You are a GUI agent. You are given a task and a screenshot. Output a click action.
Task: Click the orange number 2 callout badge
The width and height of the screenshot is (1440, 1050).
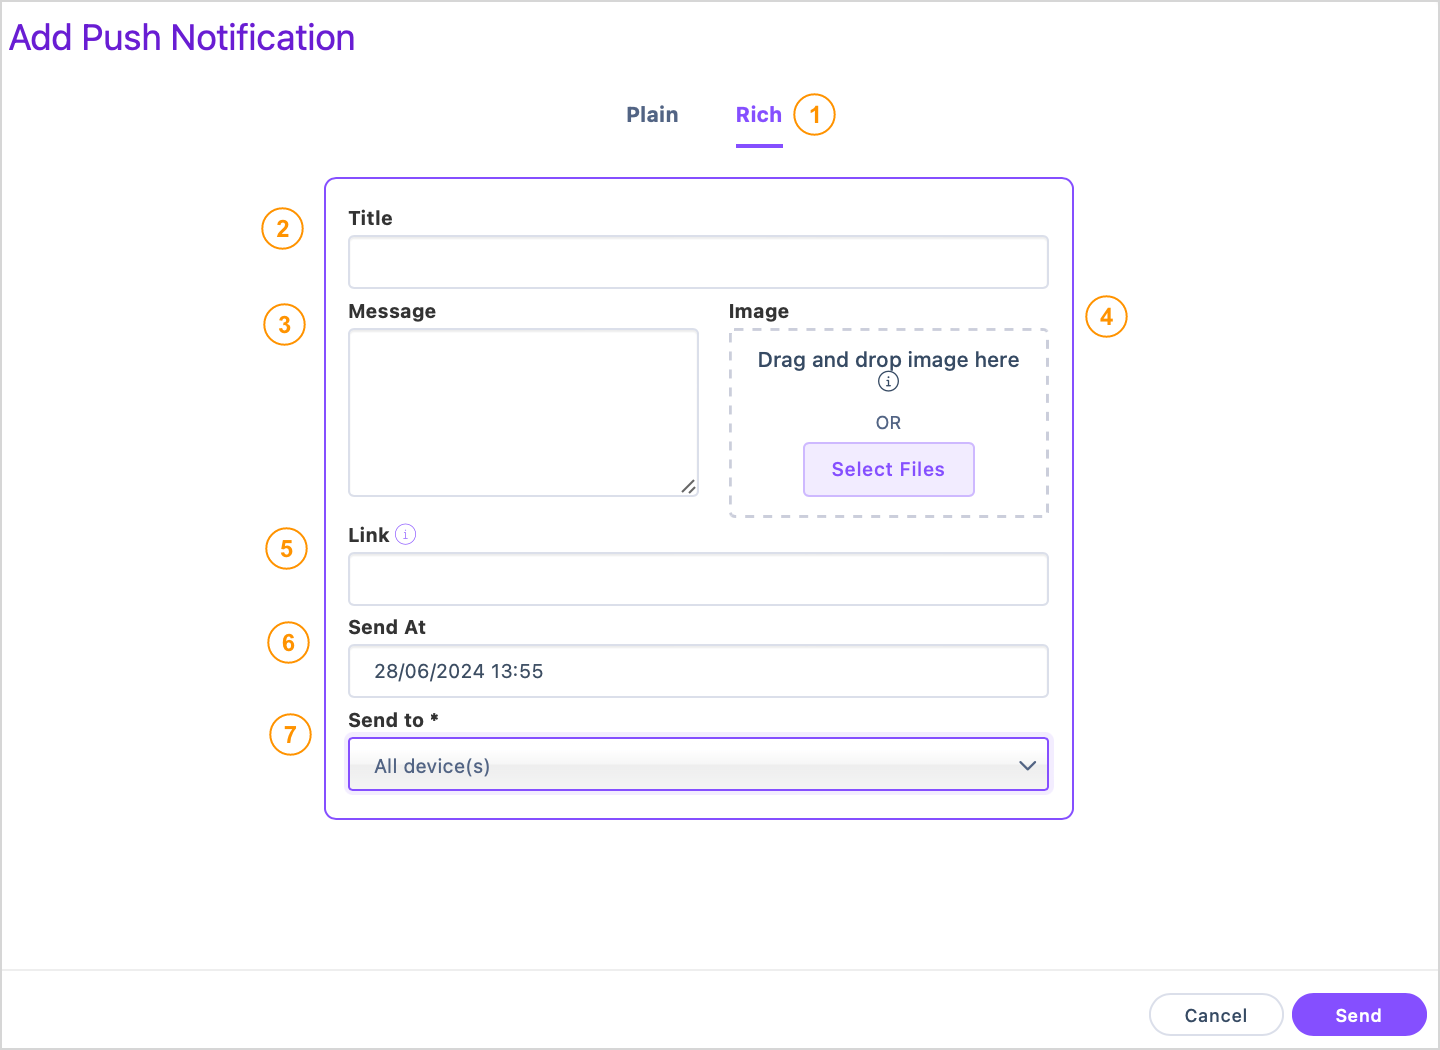pyautogui.click(x=283, y=229)
